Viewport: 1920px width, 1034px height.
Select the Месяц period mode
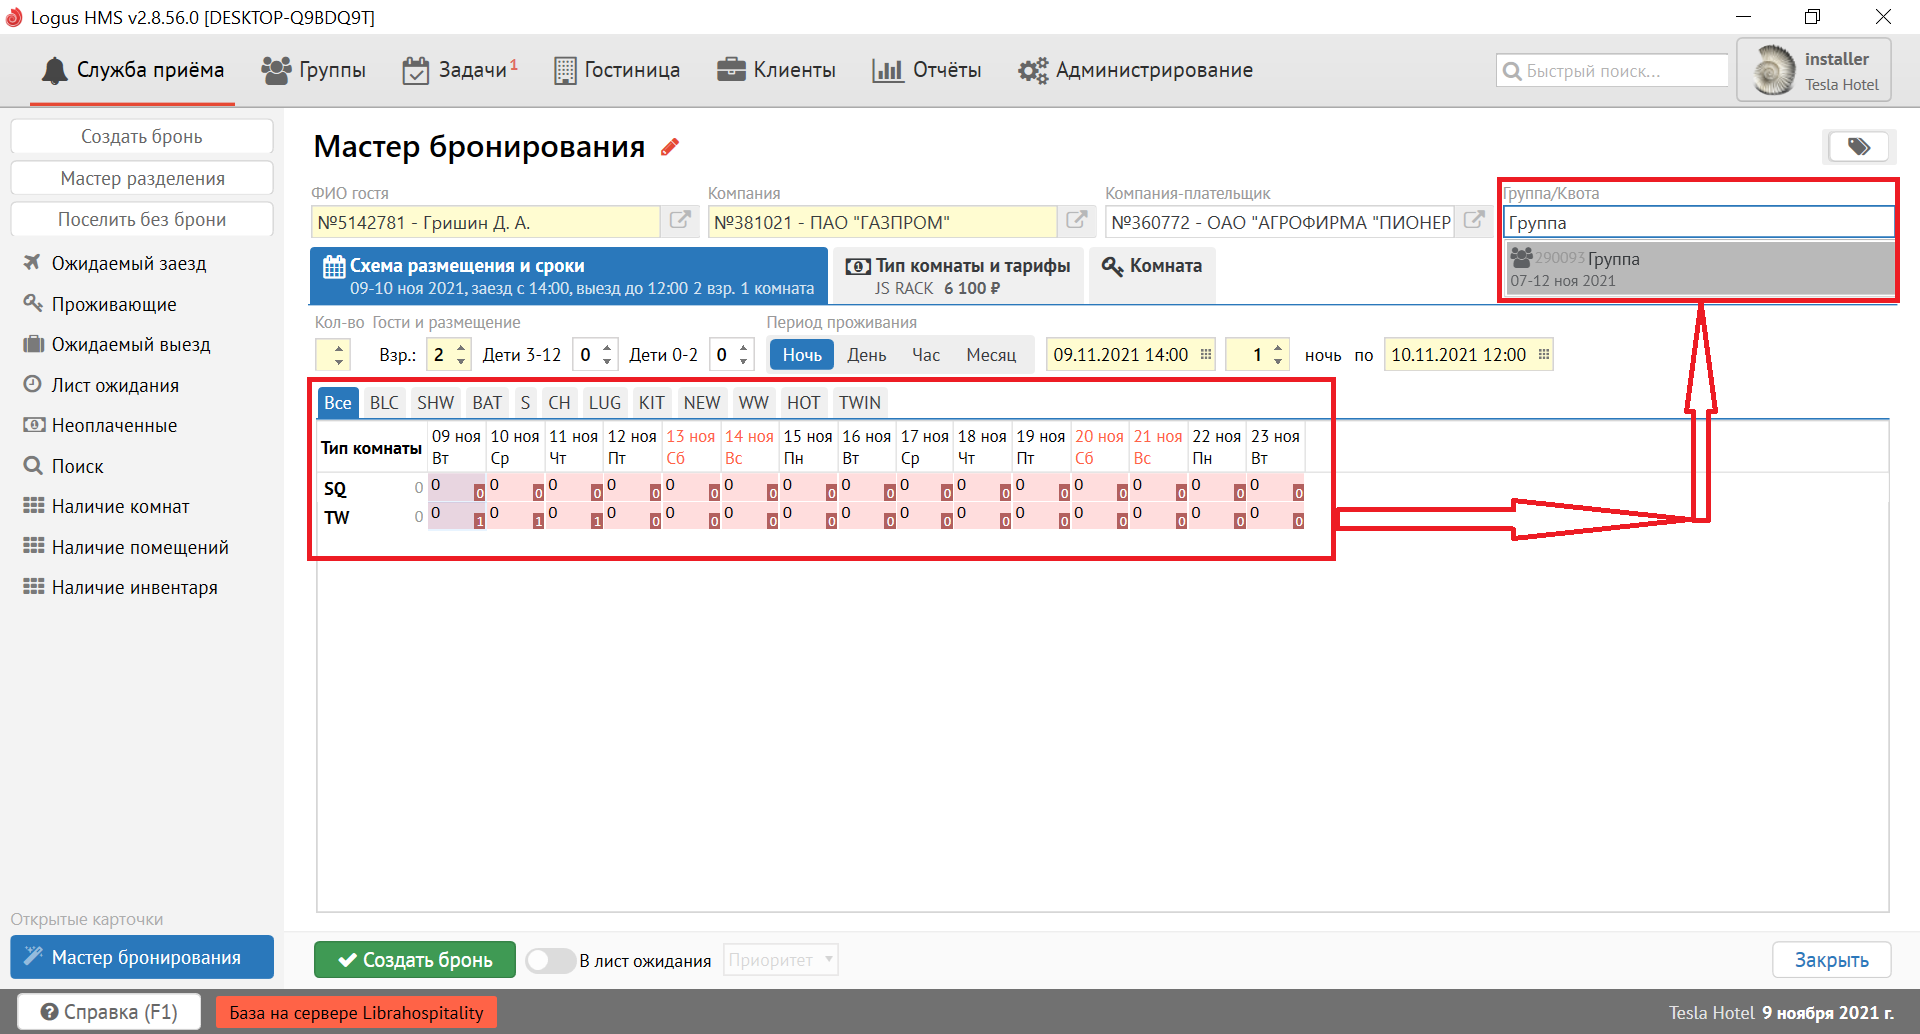[990, 355]
